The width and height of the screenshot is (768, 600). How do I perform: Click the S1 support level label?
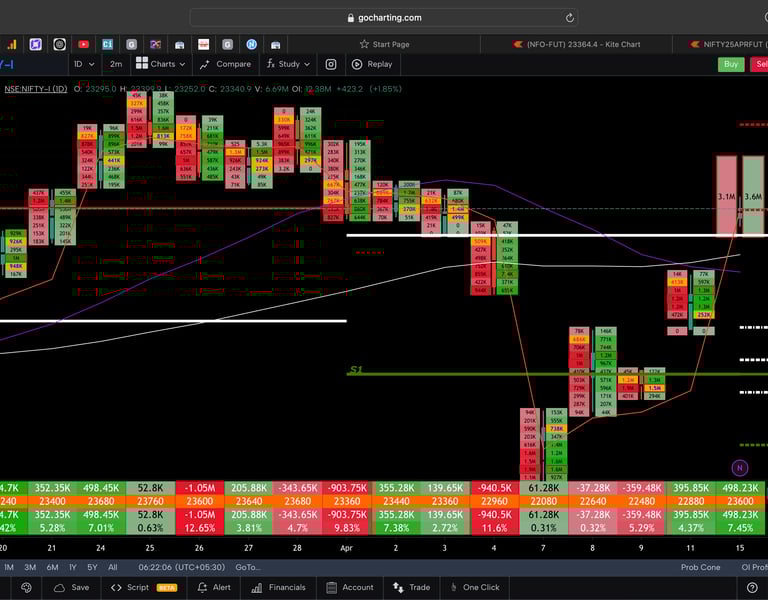click(356, 370)
